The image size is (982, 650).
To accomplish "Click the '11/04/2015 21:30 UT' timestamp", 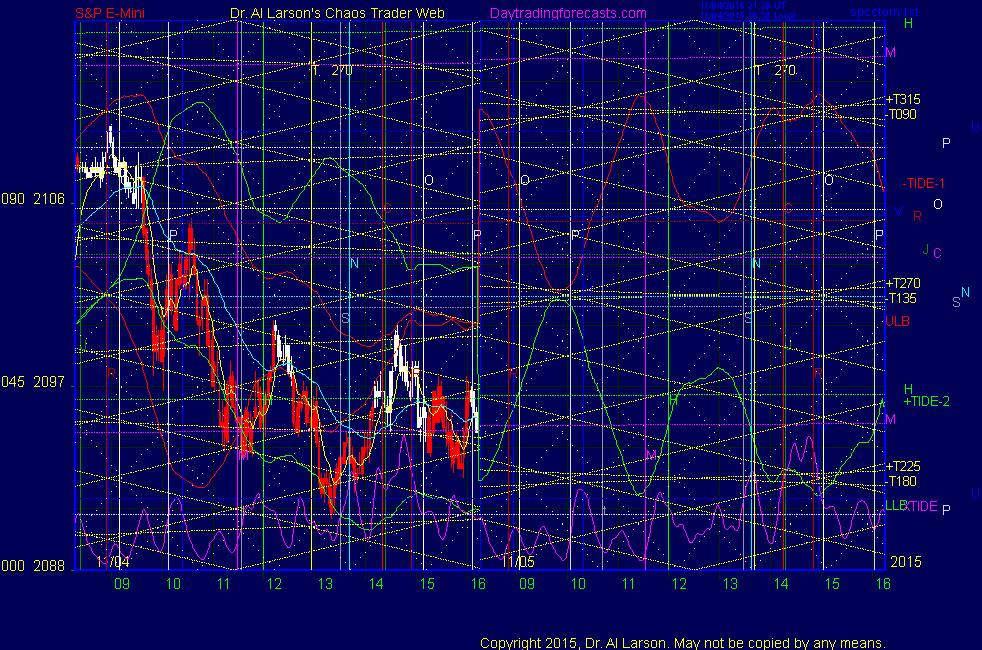I will tap(743, 6).
